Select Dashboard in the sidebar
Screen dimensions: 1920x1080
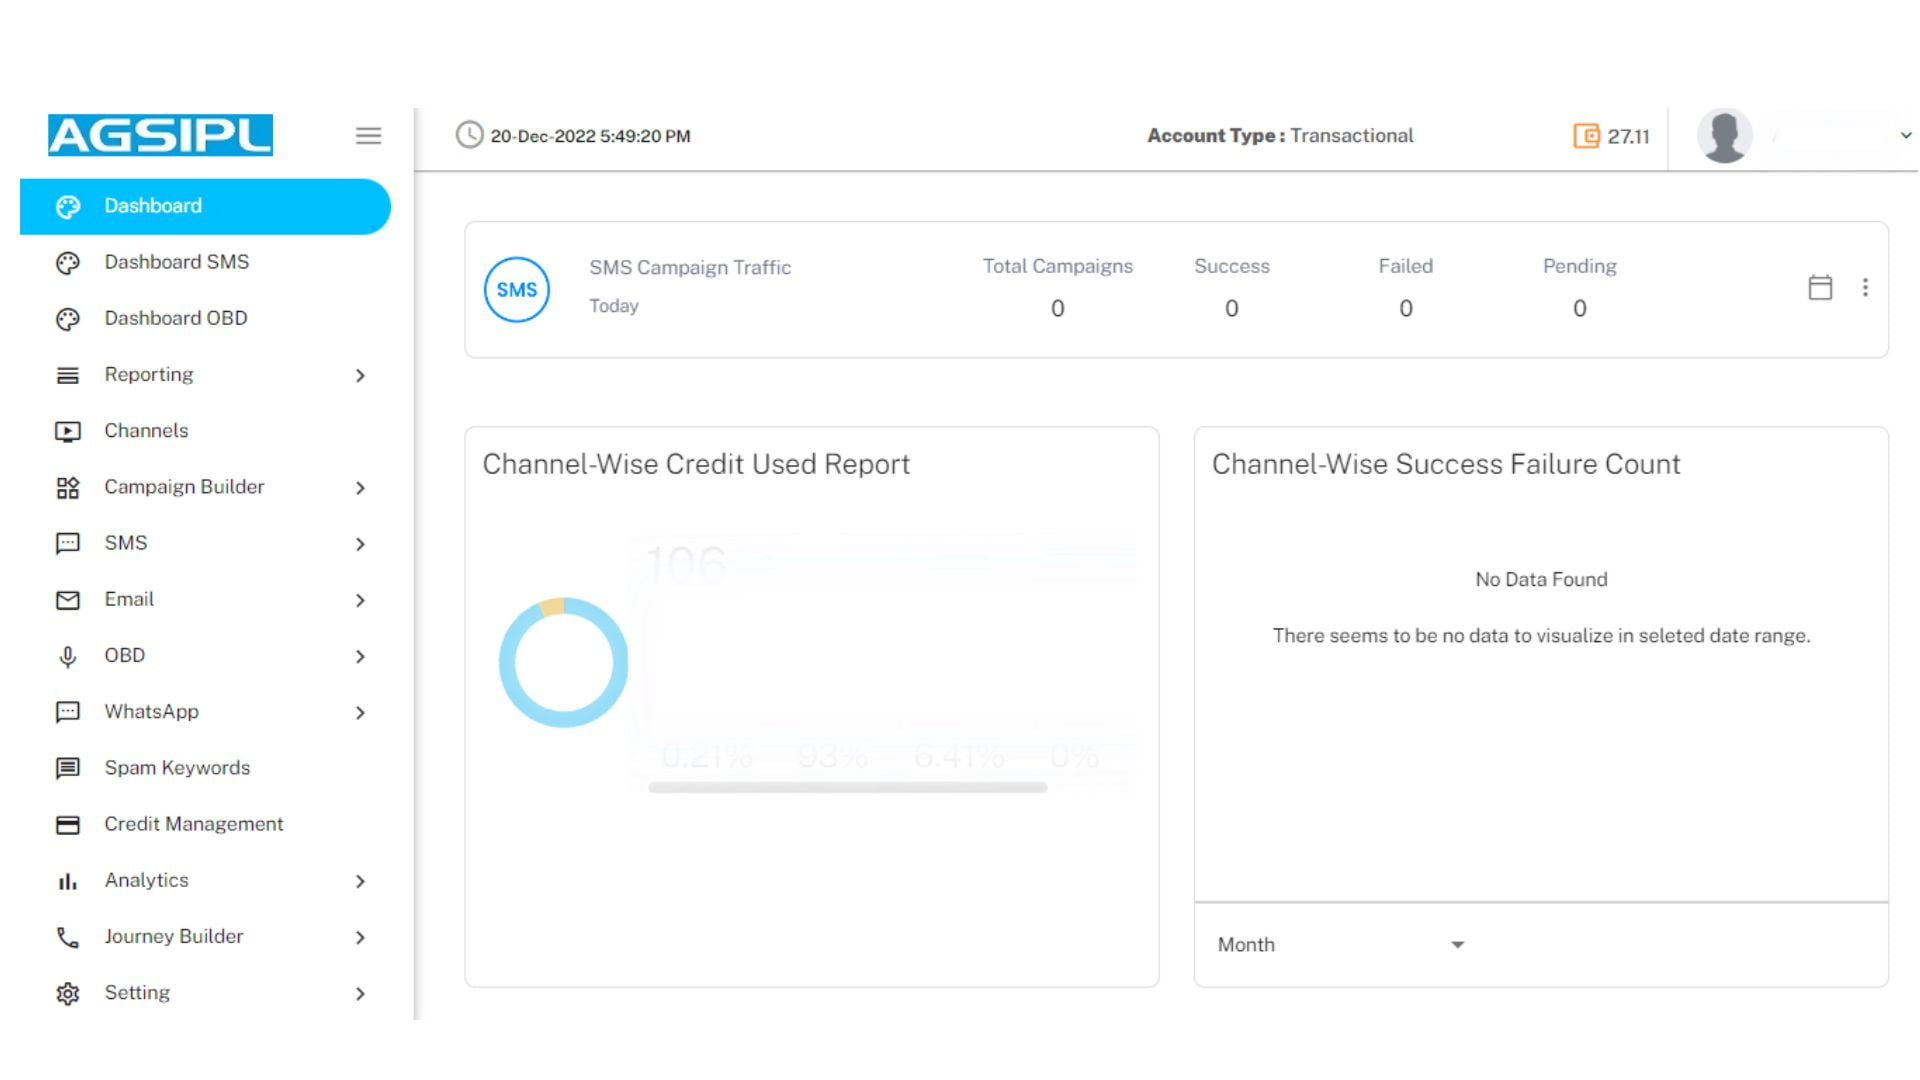pyautogui.click(x=205, y=206)
